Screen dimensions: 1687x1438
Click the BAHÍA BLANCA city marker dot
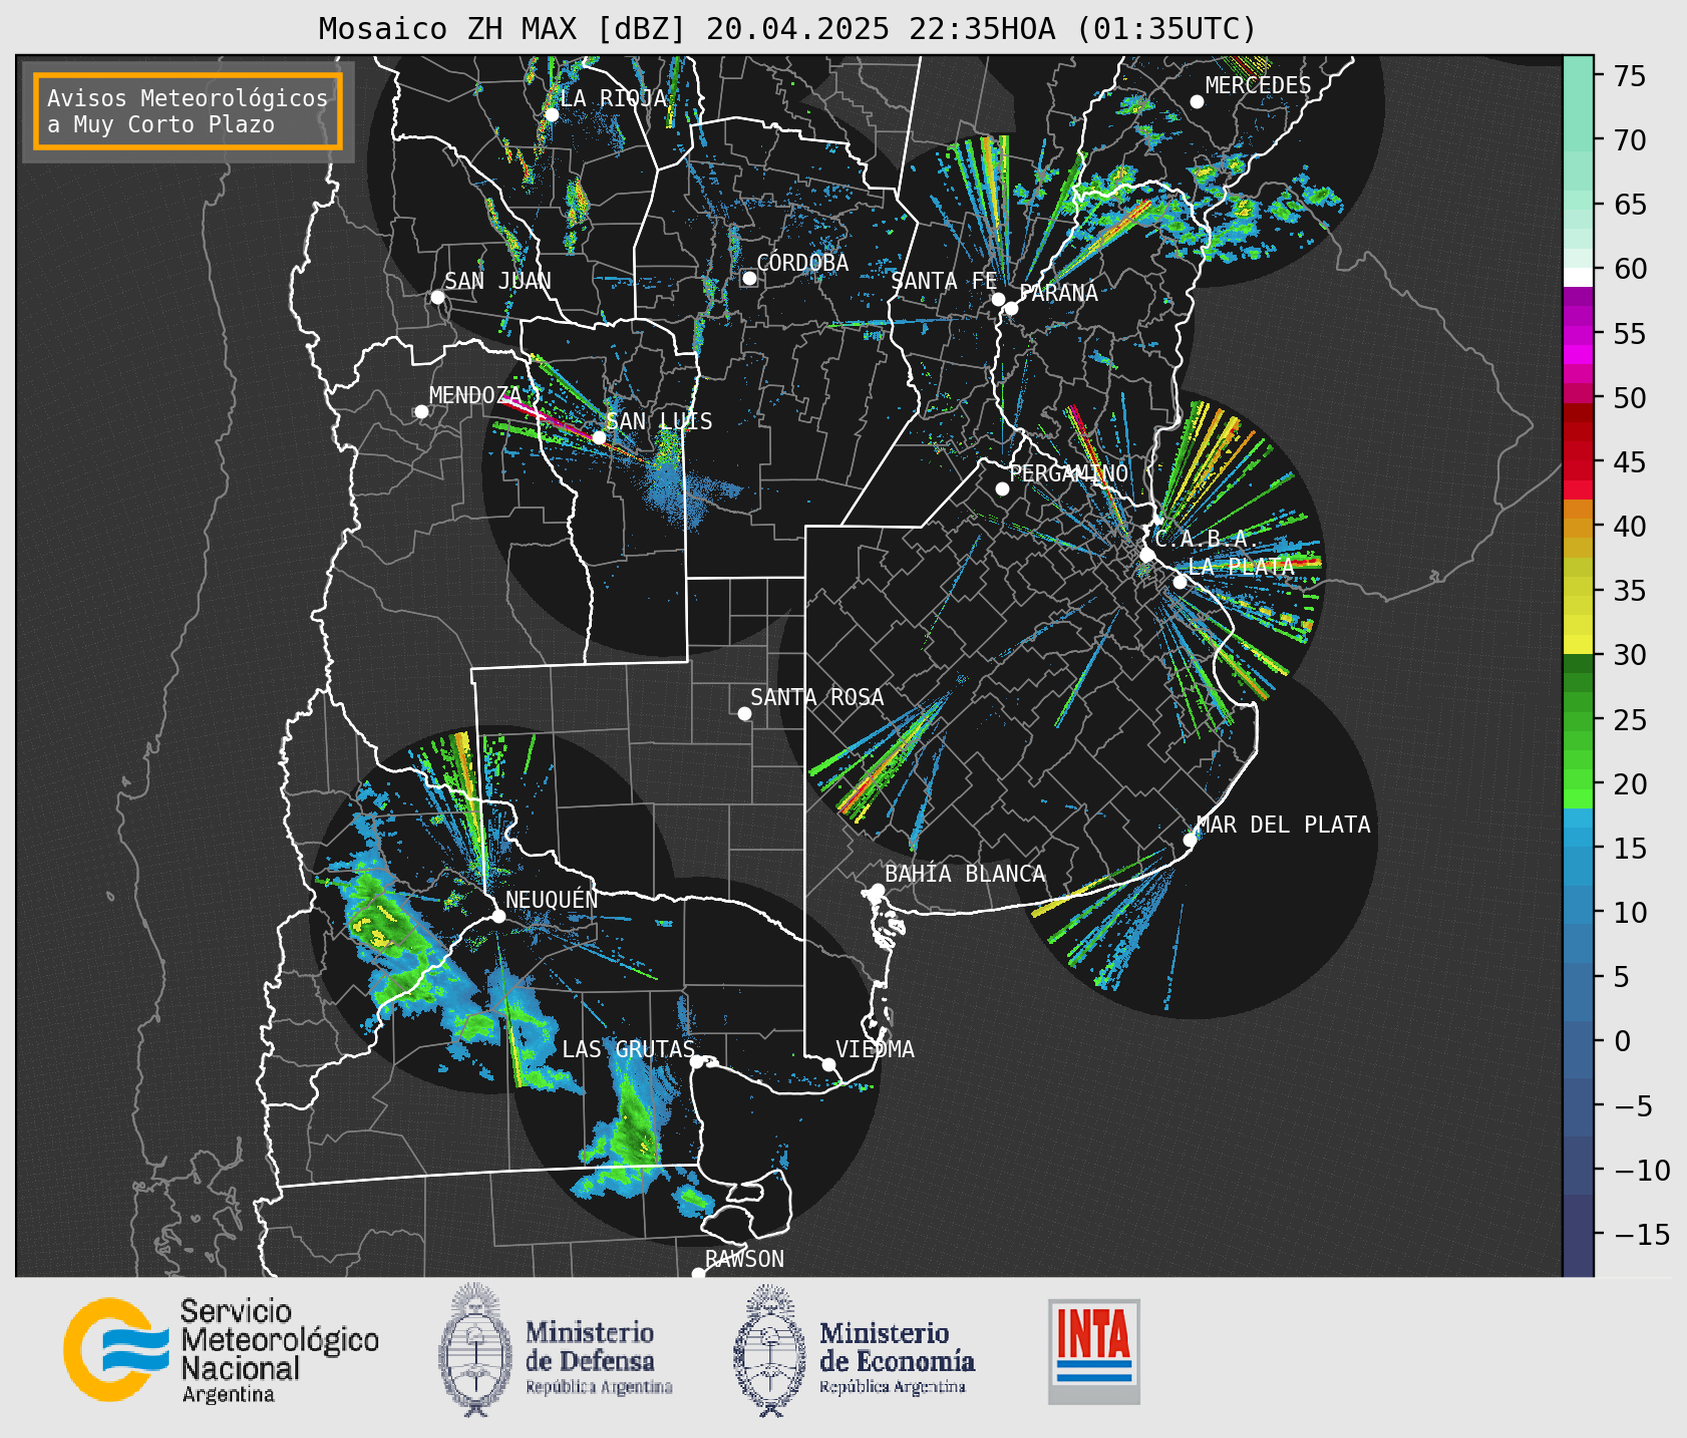point(877,890)
